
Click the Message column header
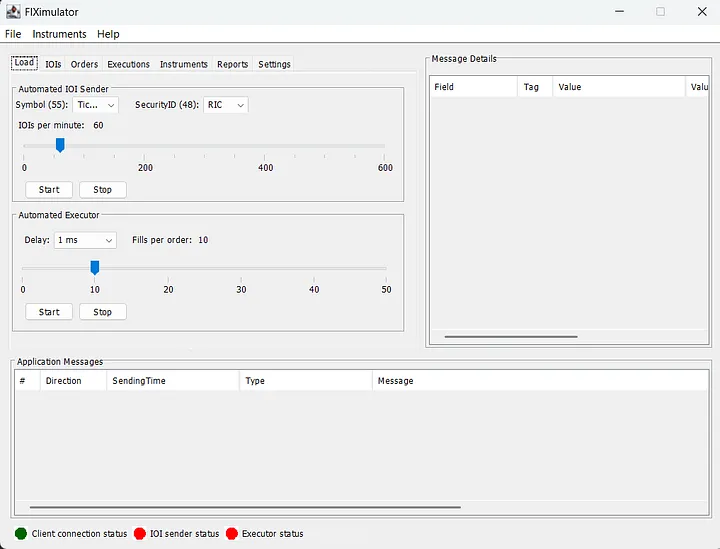540,381
